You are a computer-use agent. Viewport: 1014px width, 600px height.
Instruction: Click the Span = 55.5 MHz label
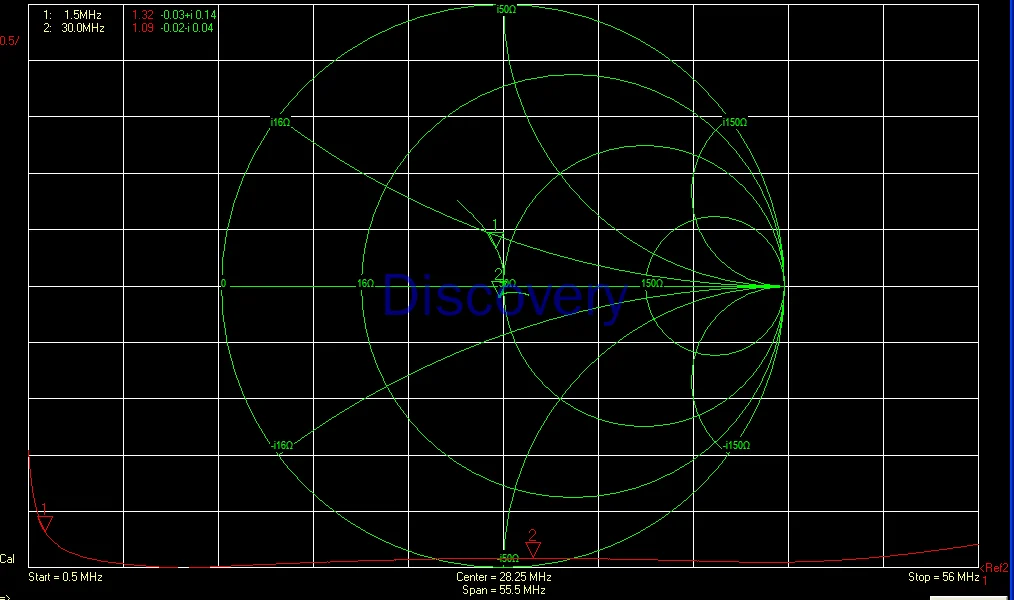(504, 590)
